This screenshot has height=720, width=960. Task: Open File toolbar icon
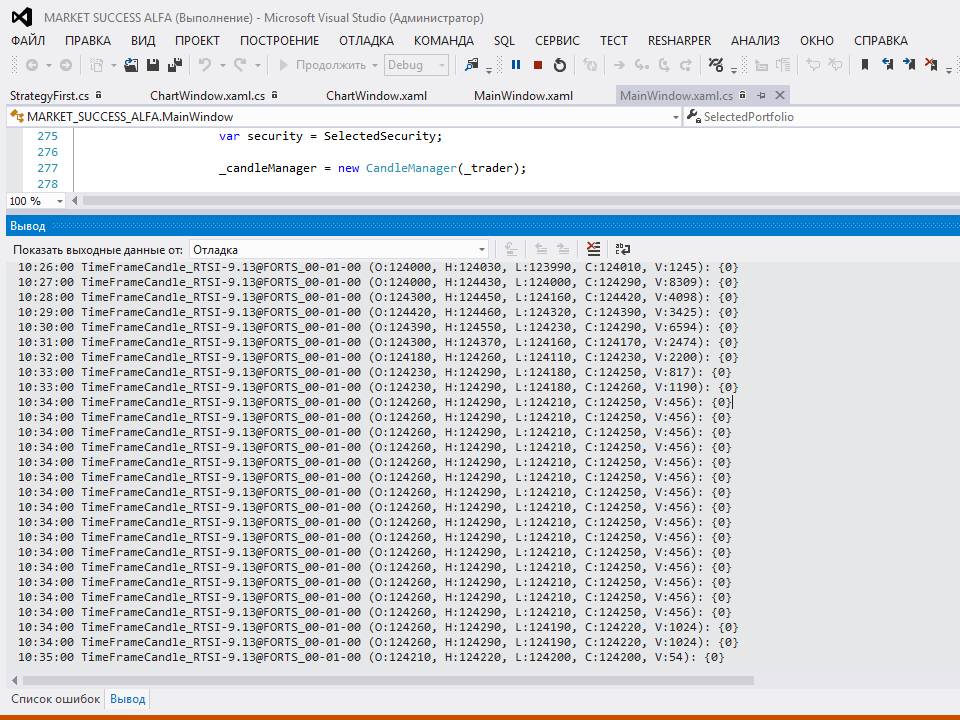(131, 65)
